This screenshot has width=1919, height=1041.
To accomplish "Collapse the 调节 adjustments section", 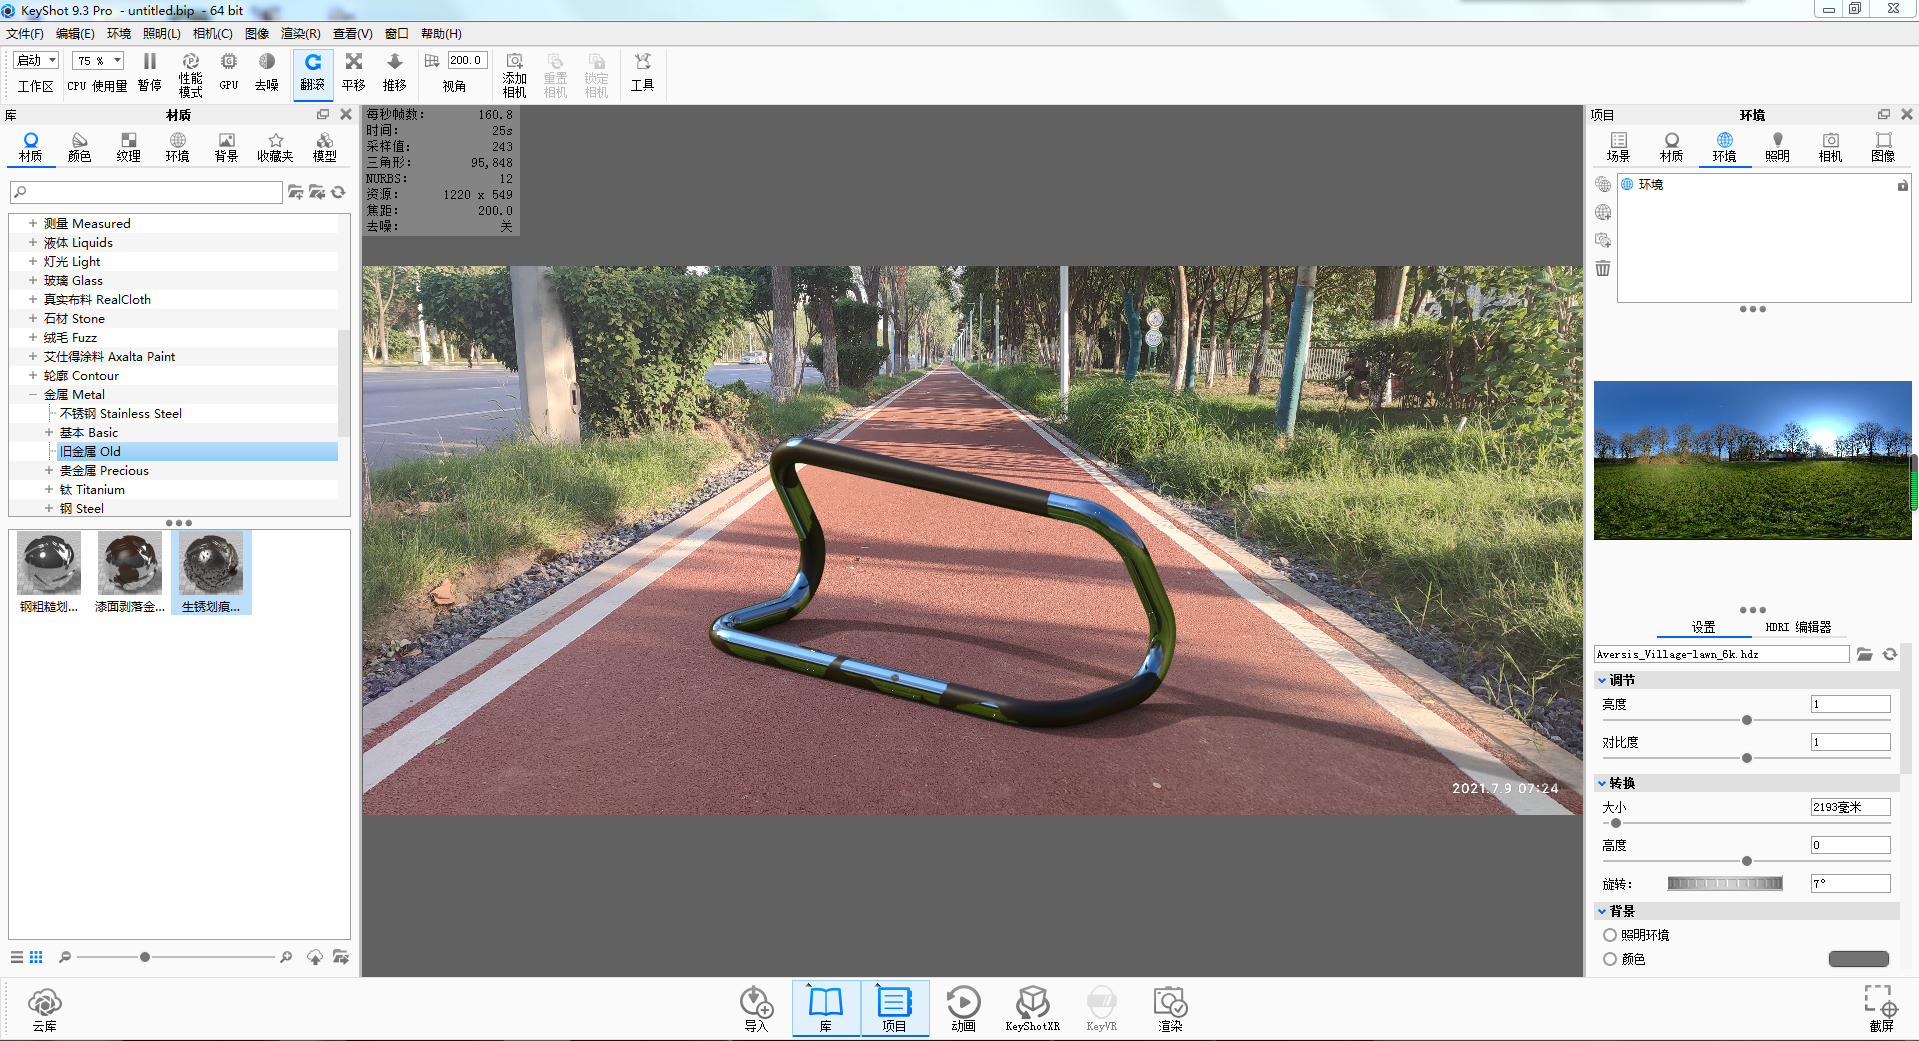I will pos(1602,680).
